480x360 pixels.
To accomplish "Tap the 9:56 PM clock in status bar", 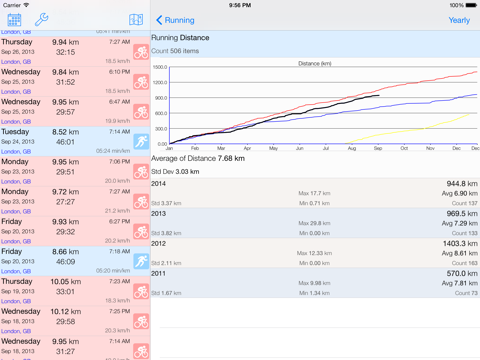I will pos(240,5).
